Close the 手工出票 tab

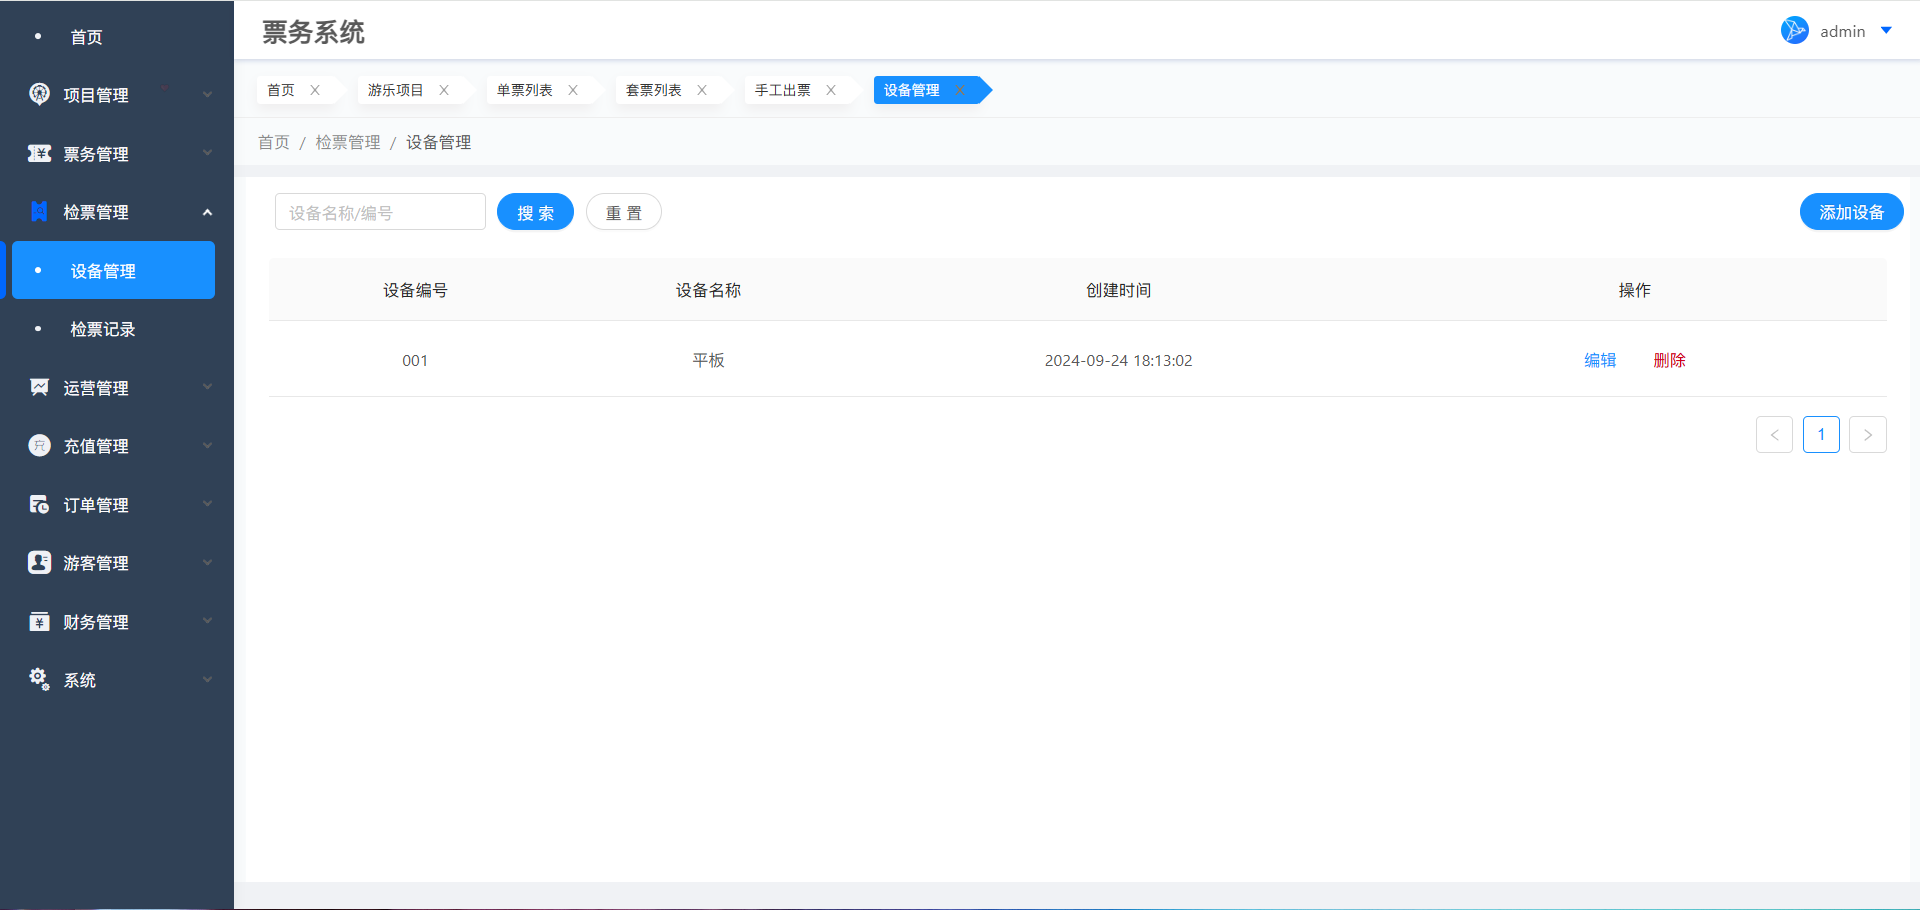[x=831, y=90]
